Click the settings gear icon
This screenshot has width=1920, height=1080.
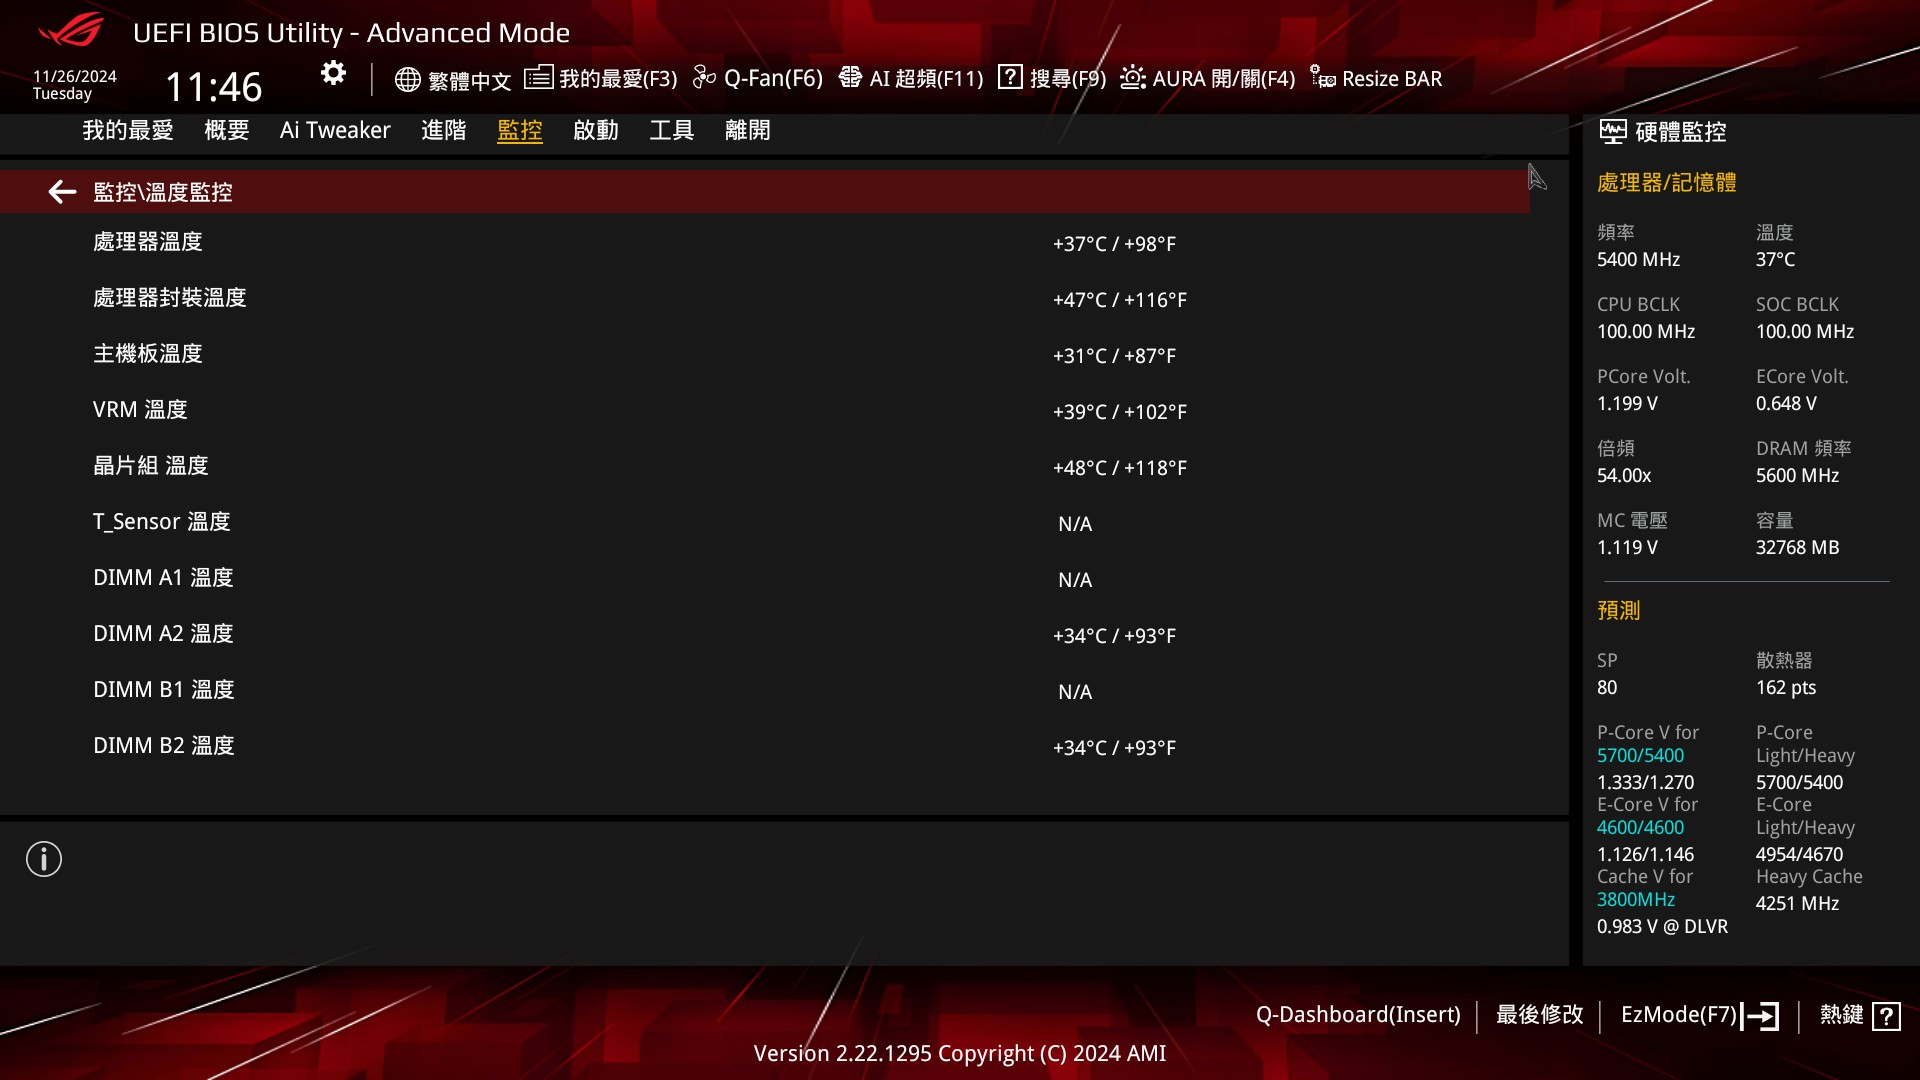pyautogui.click(x=333, y=73)
